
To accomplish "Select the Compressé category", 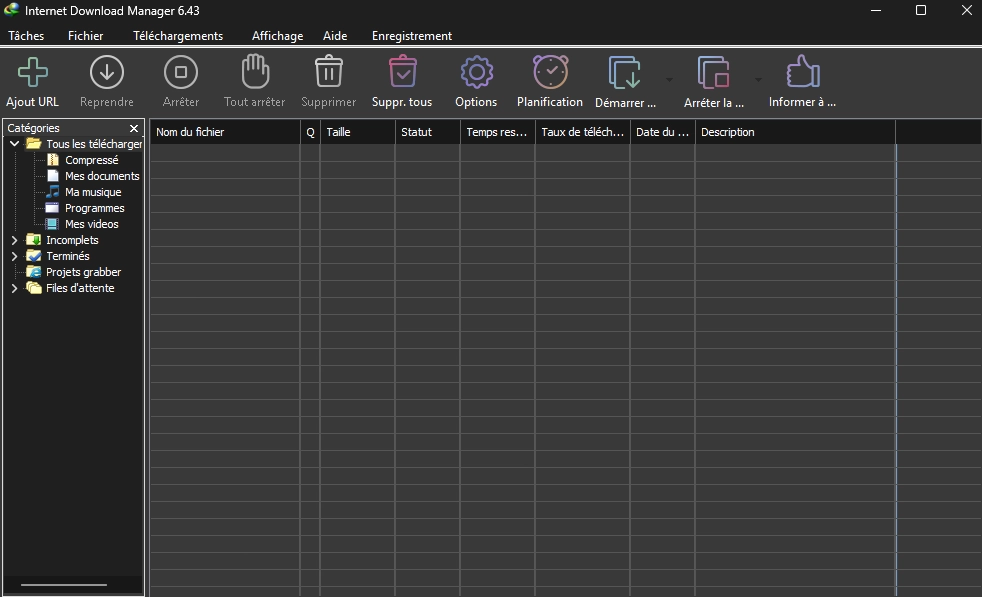I will [91, 160].
